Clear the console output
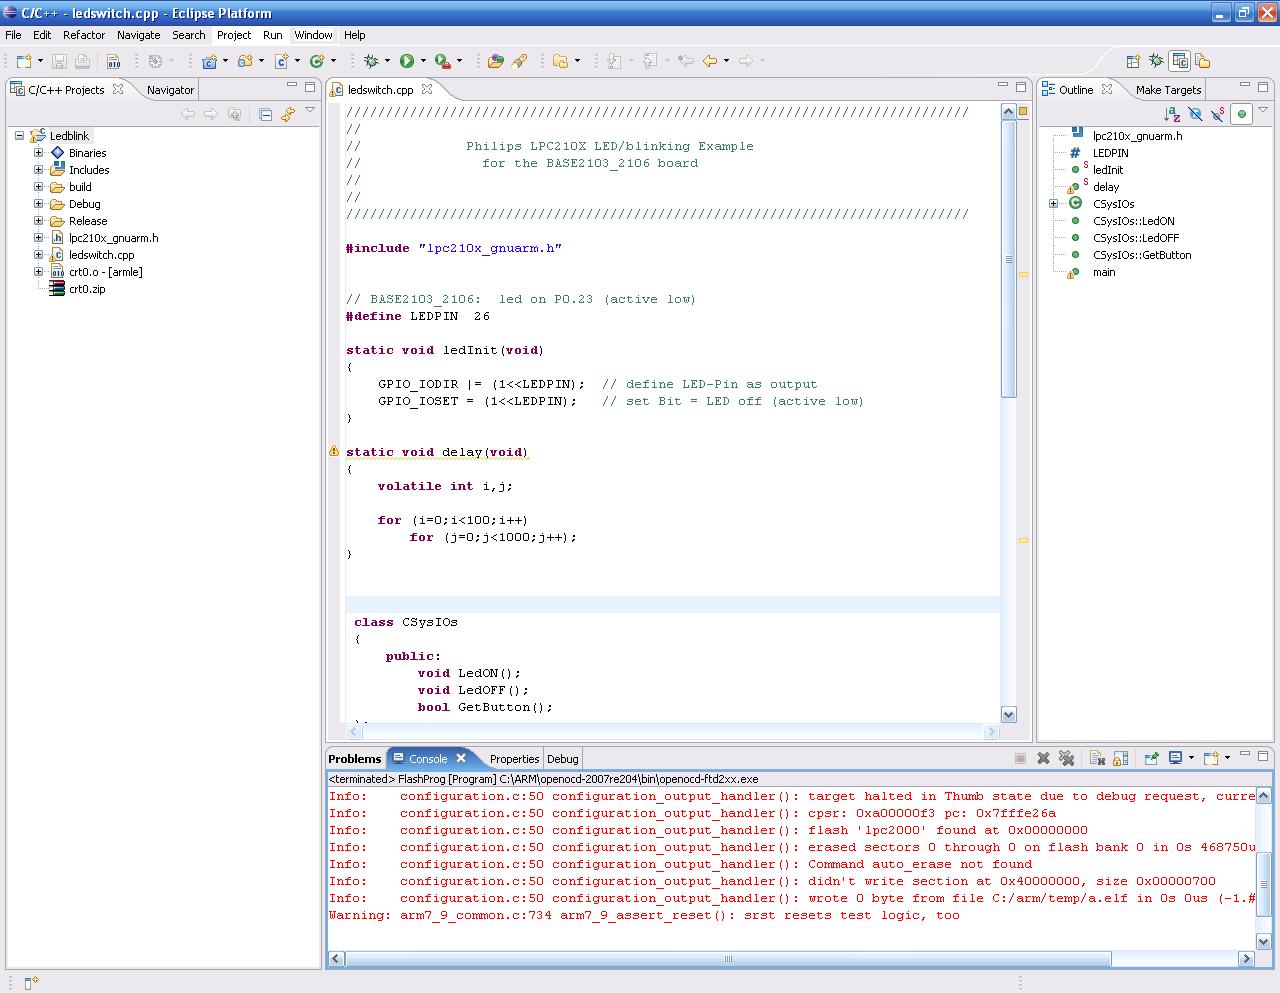The width and height of the screenshot is (1280, 993). click(1096, 758)
